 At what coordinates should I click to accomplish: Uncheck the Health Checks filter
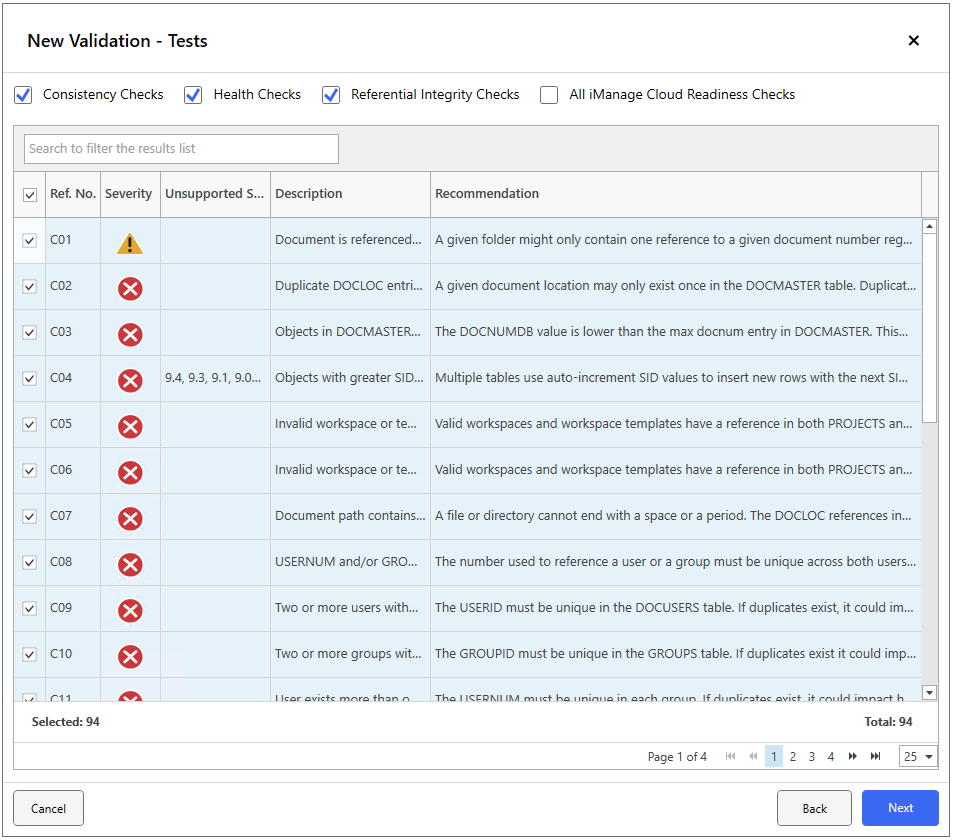click(192, 94)
